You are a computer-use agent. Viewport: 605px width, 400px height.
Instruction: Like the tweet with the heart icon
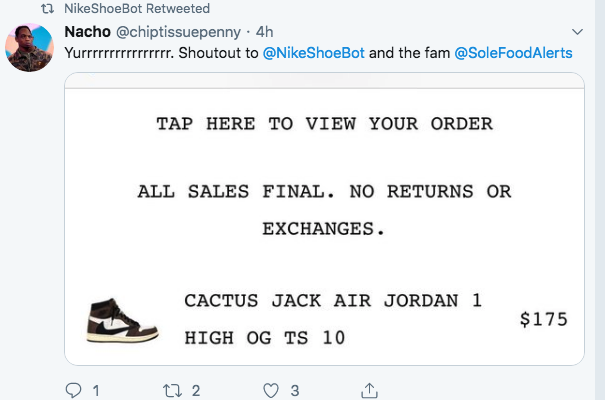pyautogui.click(x=270, y=390)
